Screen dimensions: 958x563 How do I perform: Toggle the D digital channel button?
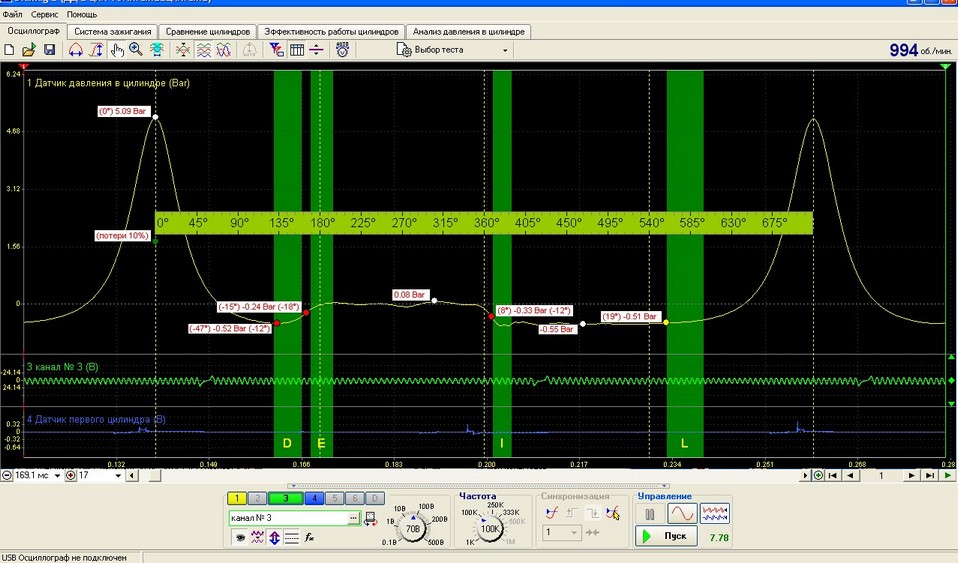tap(375, 498)
